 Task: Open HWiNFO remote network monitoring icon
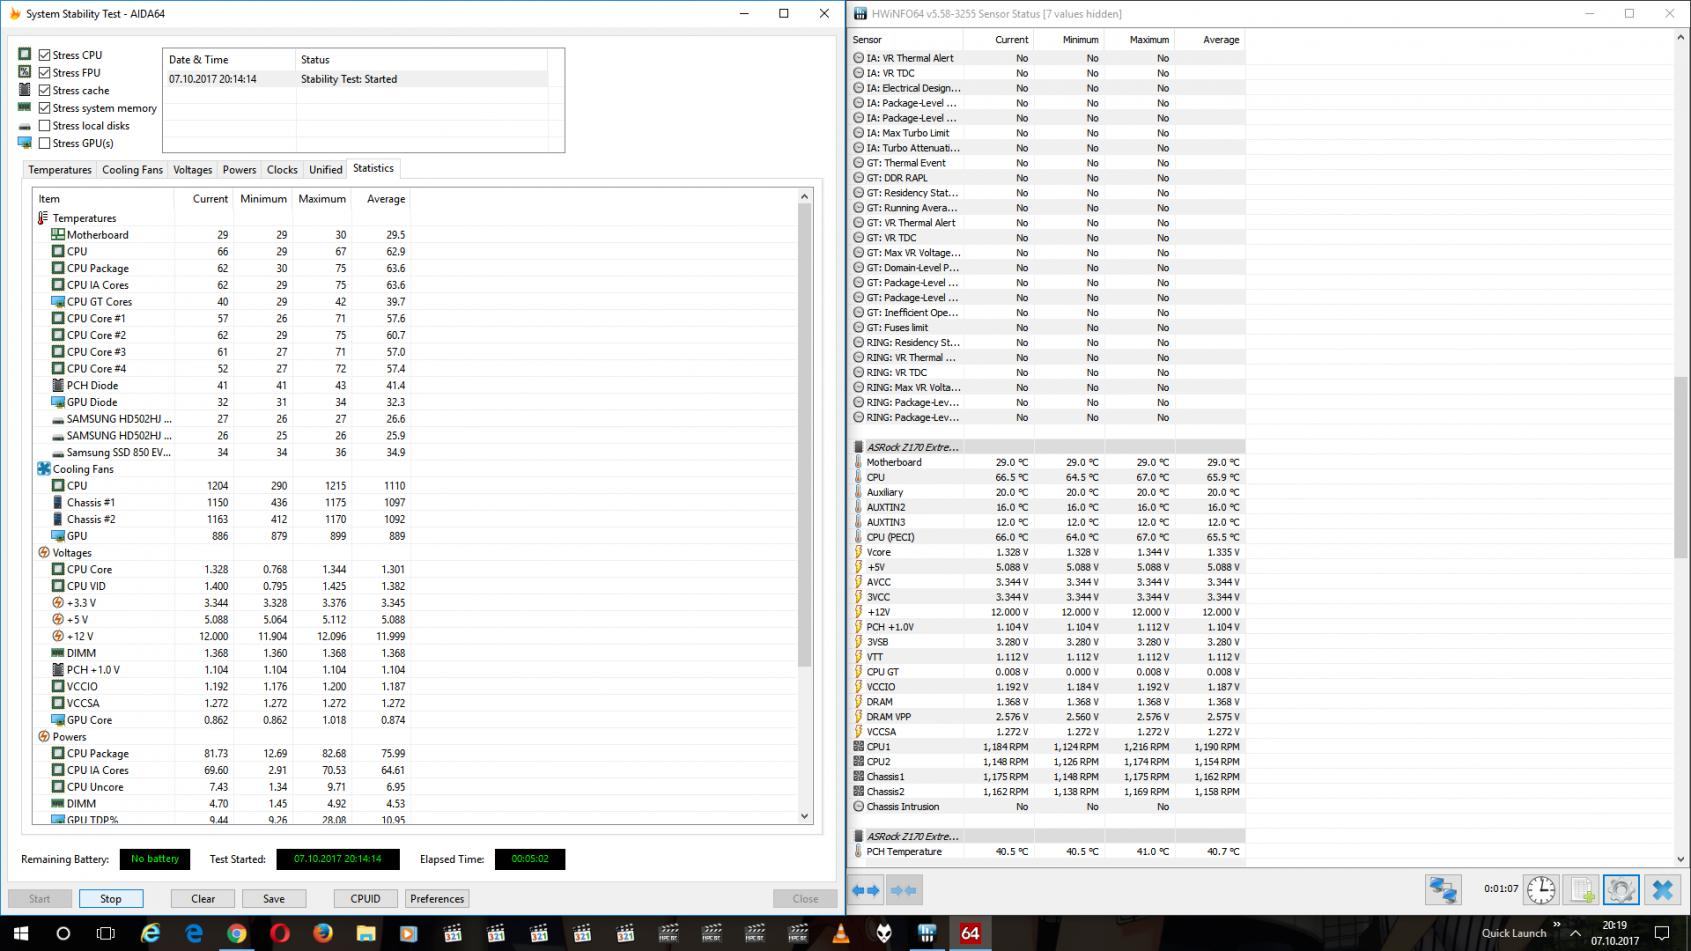1443,889
